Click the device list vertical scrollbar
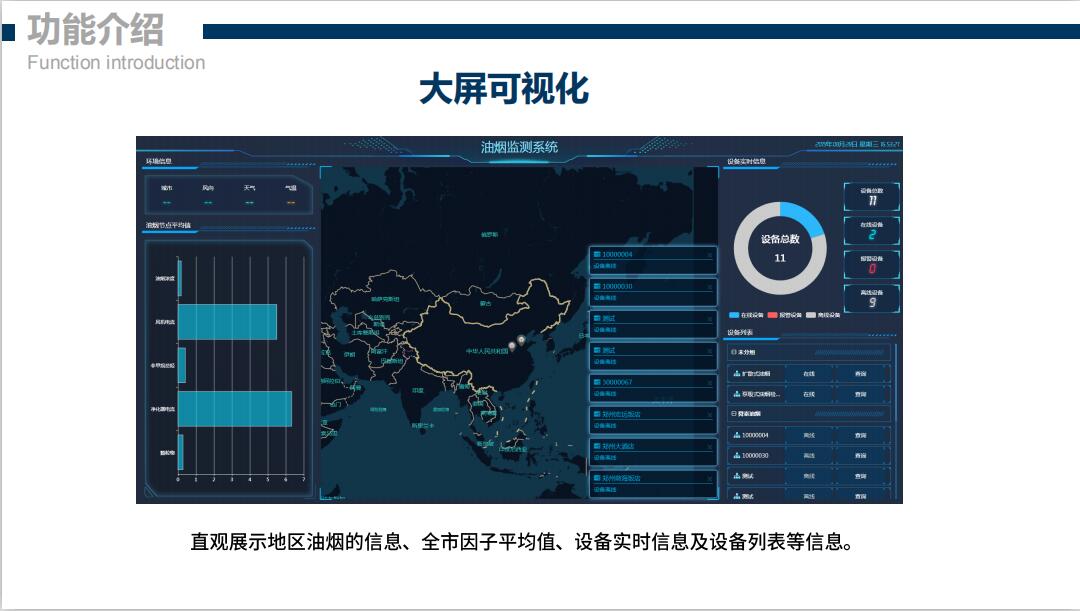Image resolution: width=1080 pixels, height=611 pixels. click(x=895, y=420)
